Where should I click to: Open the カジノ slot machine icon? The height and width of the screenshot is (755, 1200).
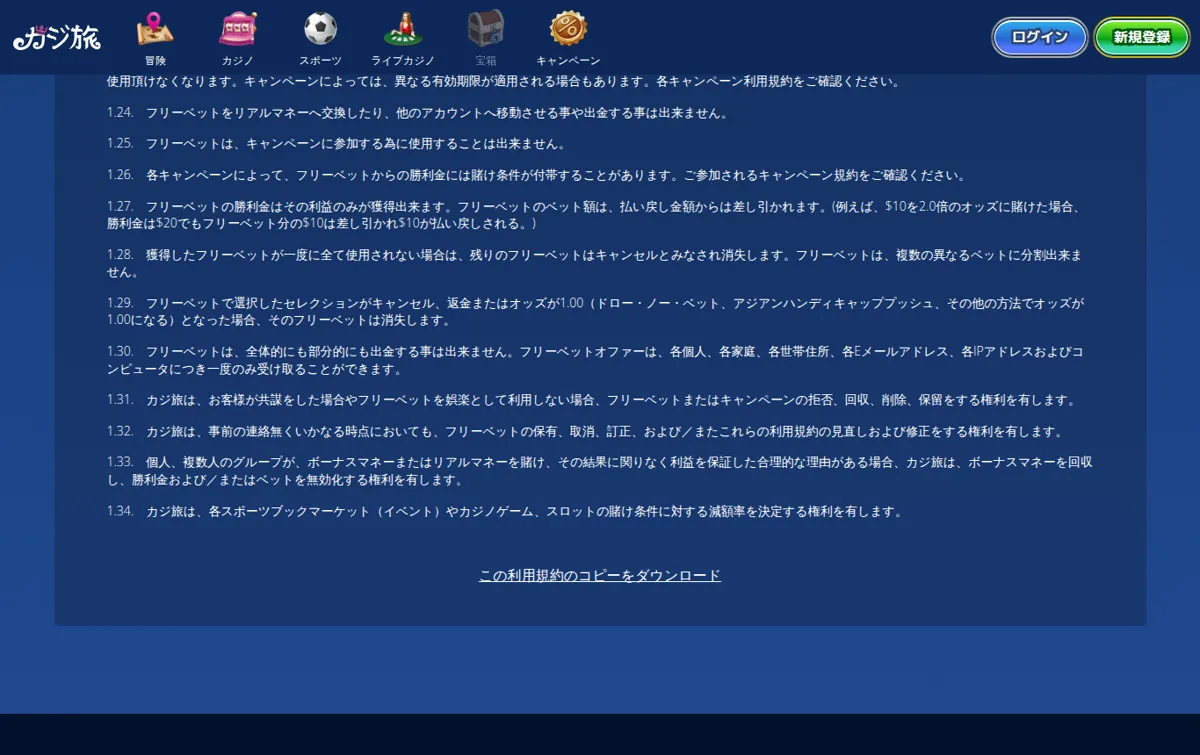coord(238,29)
